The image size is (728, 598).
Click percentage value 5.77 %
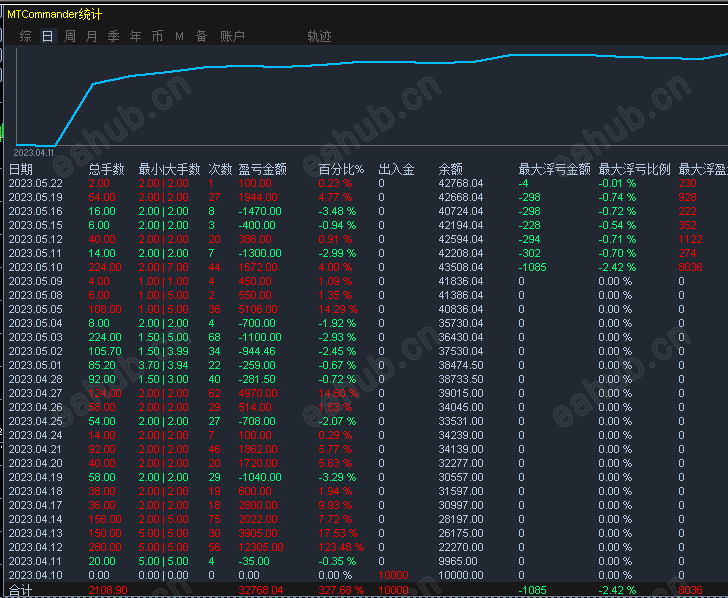(335, 449)
